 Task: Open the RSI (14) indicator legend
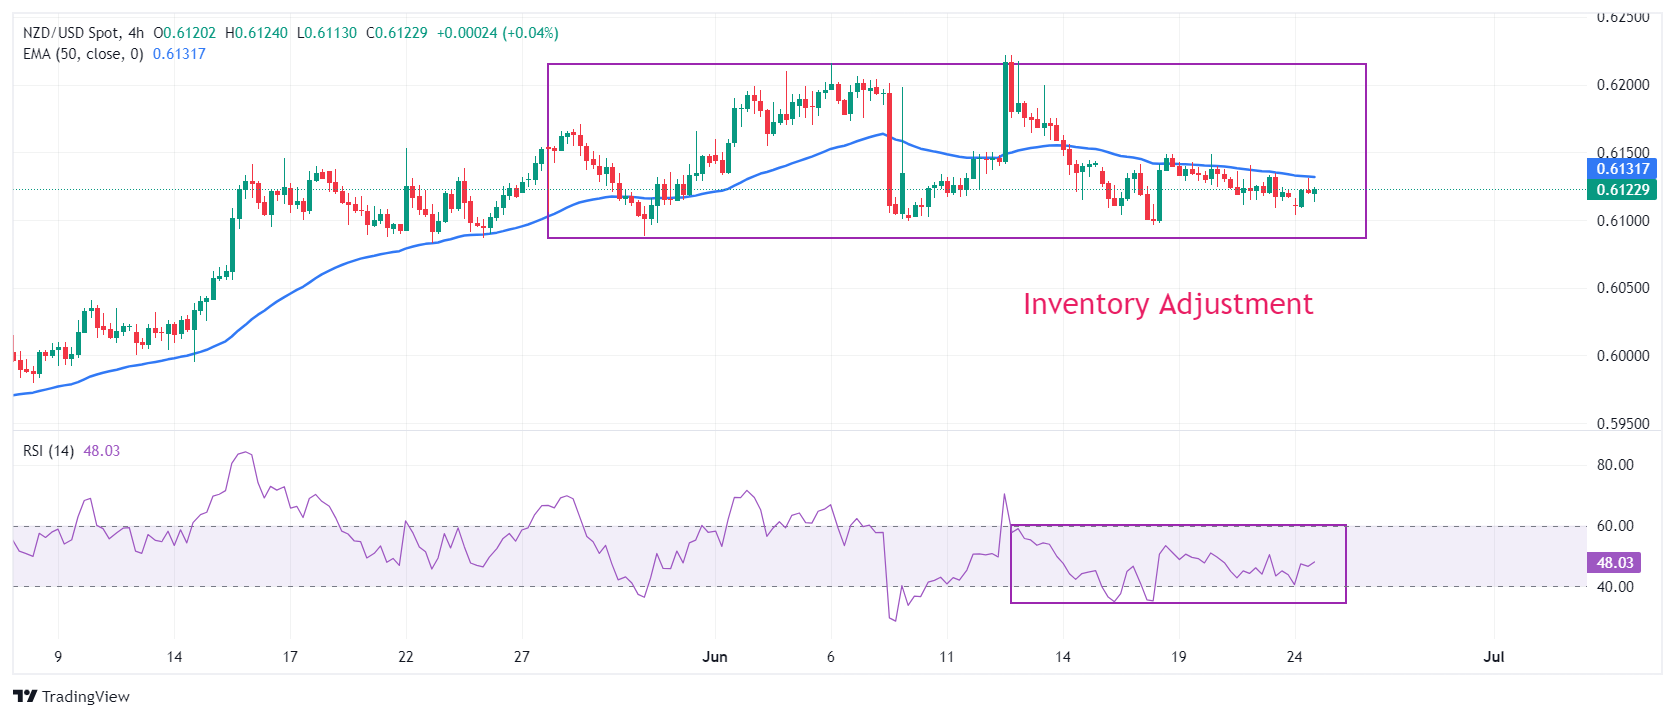coord(48,451)
